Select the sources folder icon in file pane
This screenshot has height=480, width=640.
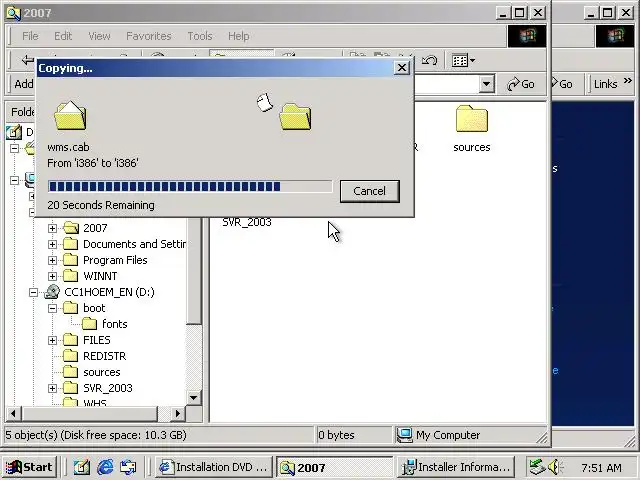point(472,119)
